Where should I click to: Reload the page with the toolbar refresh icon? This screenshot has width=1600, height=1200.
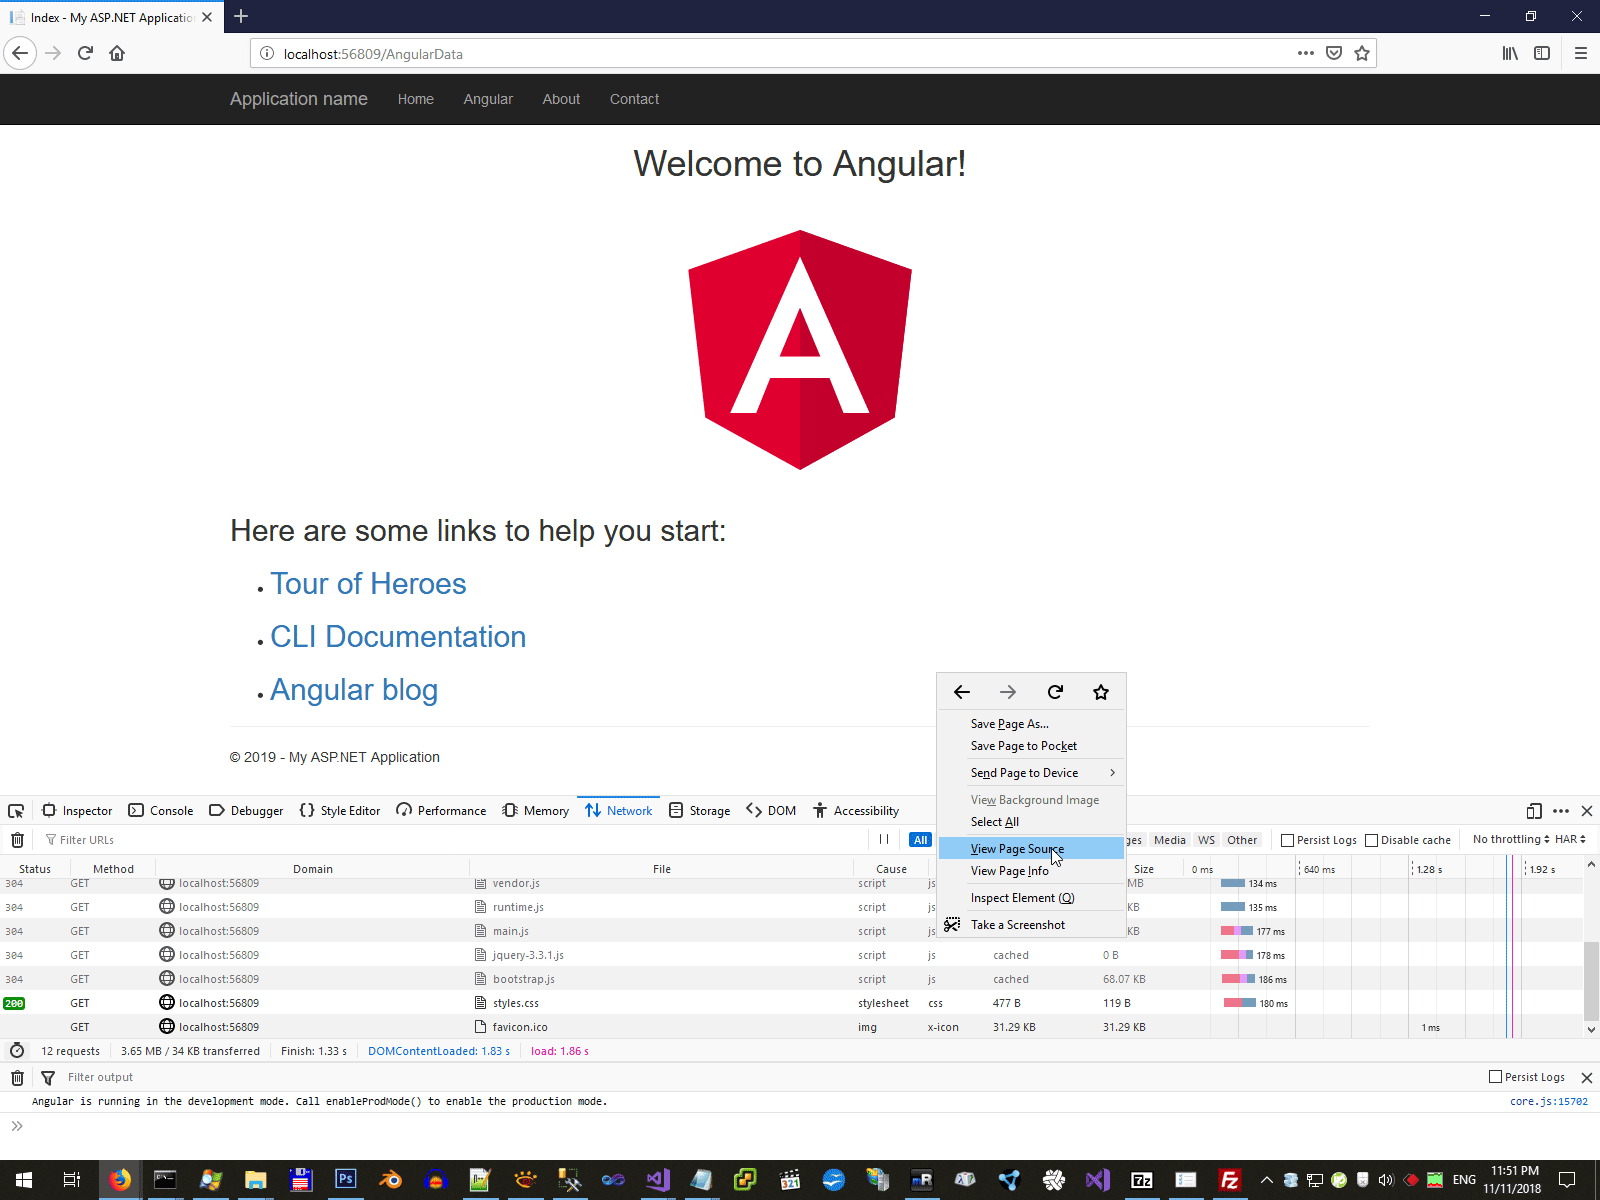pos(85,53)
